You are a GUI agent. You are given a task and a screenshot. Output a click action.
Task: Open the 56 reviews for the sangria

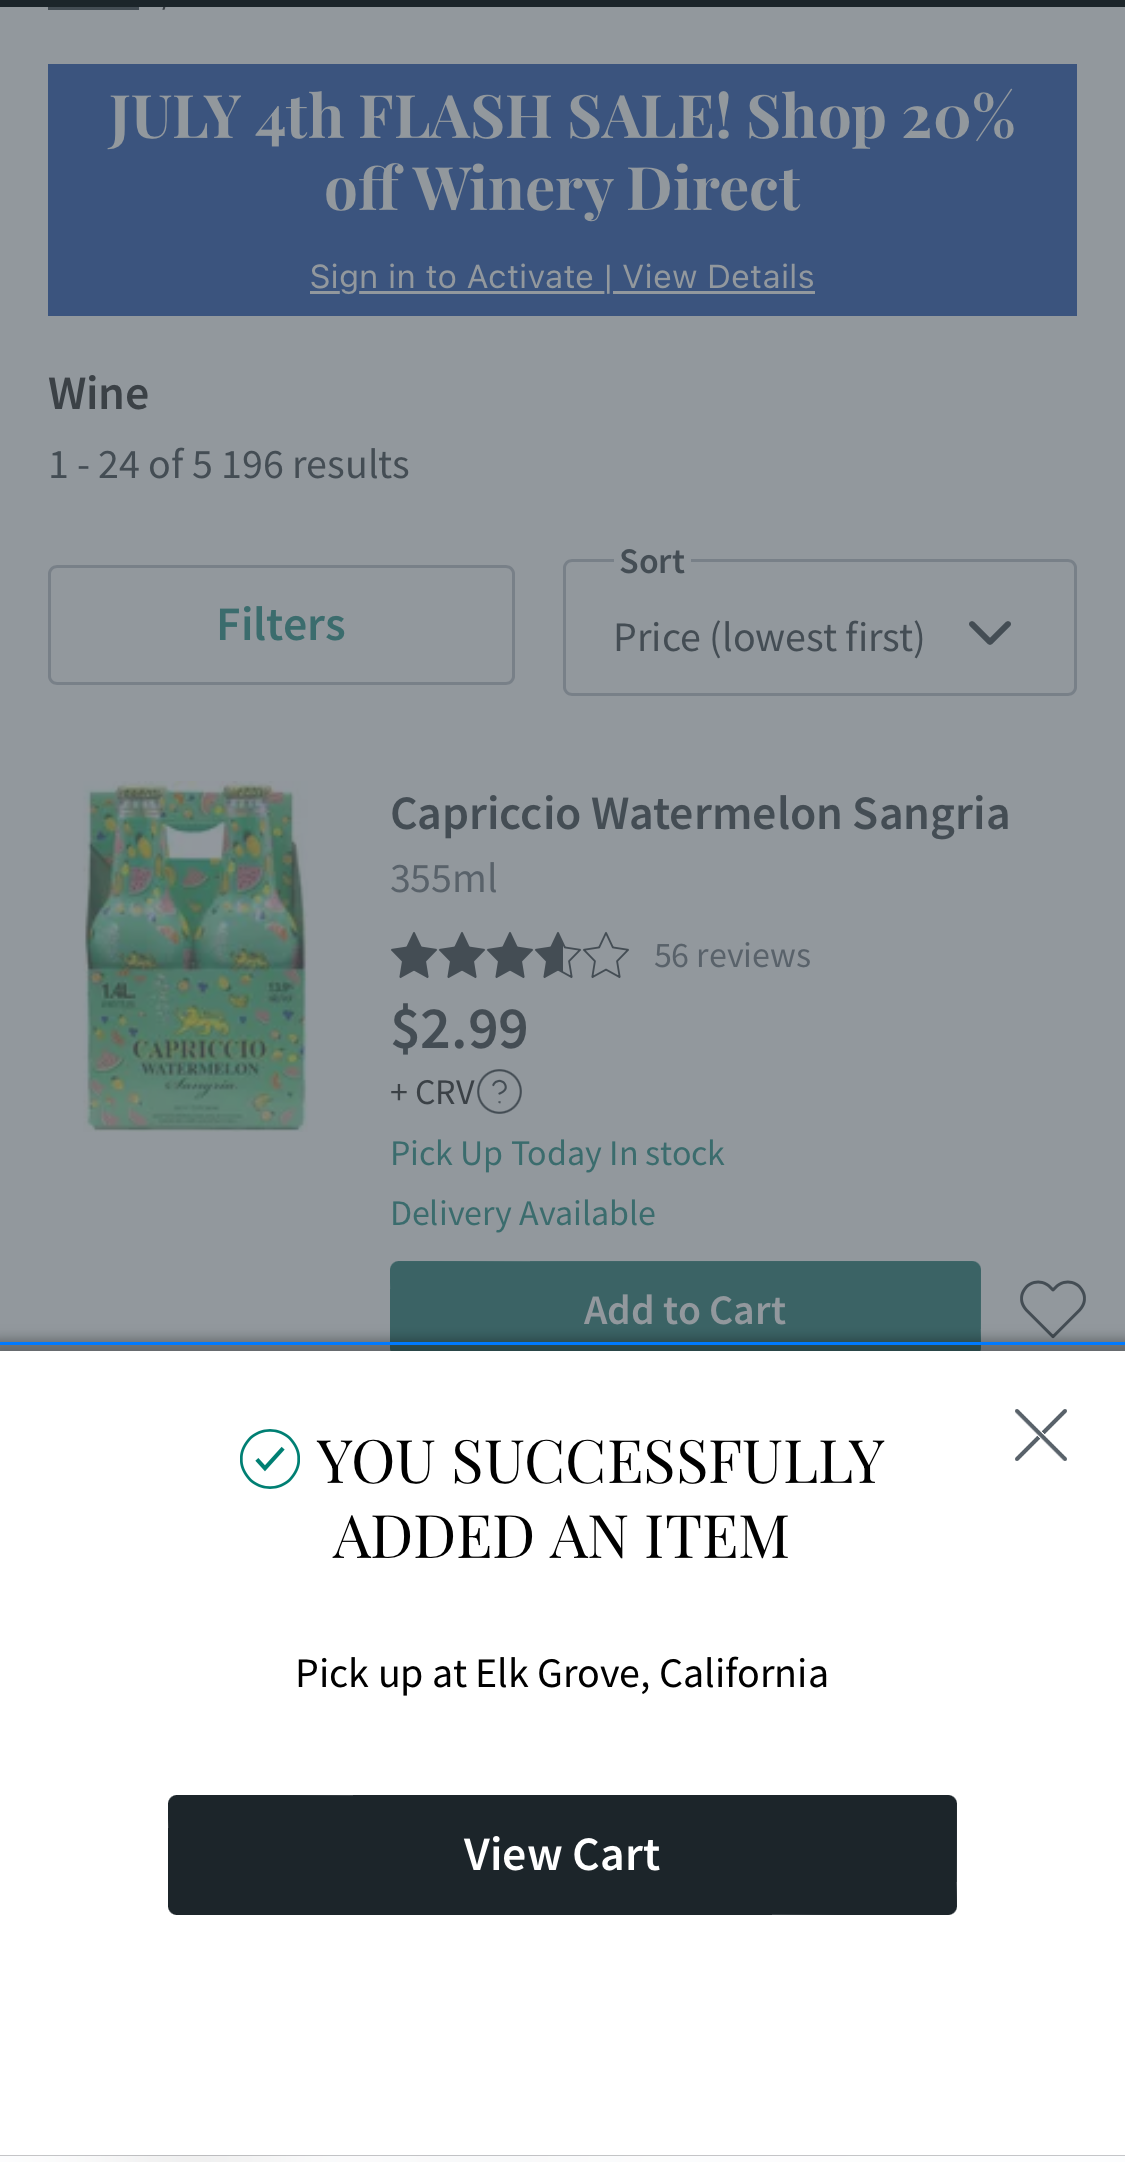731,955
